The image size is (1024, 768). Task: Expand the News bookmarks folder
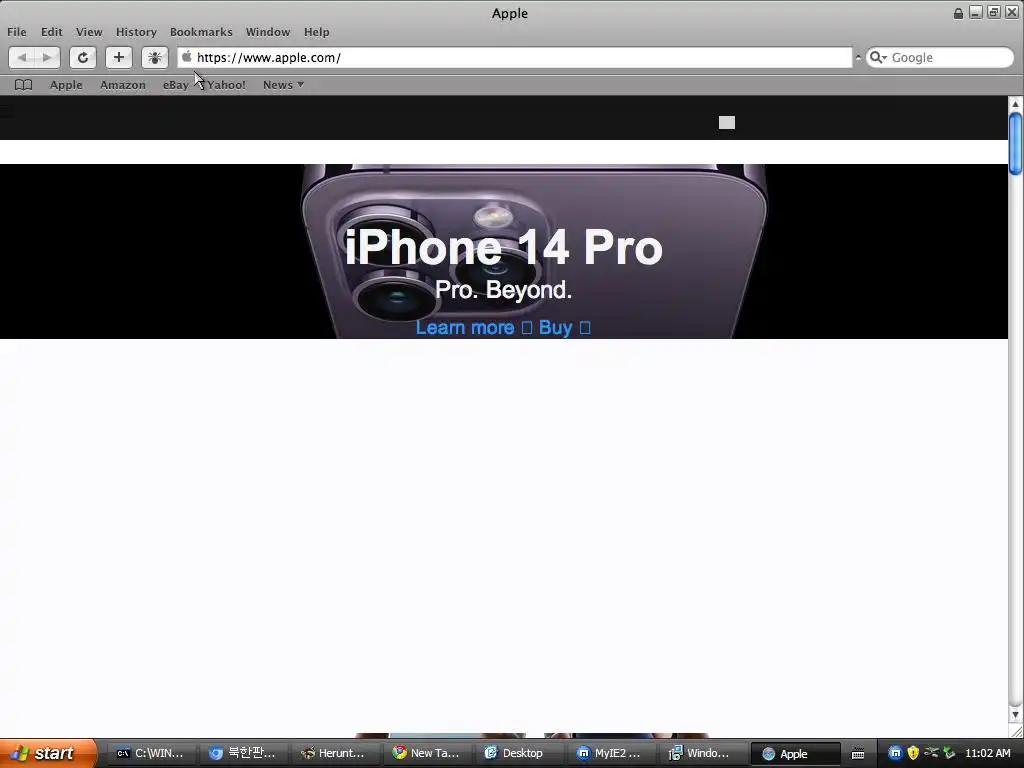pos(283,85)
